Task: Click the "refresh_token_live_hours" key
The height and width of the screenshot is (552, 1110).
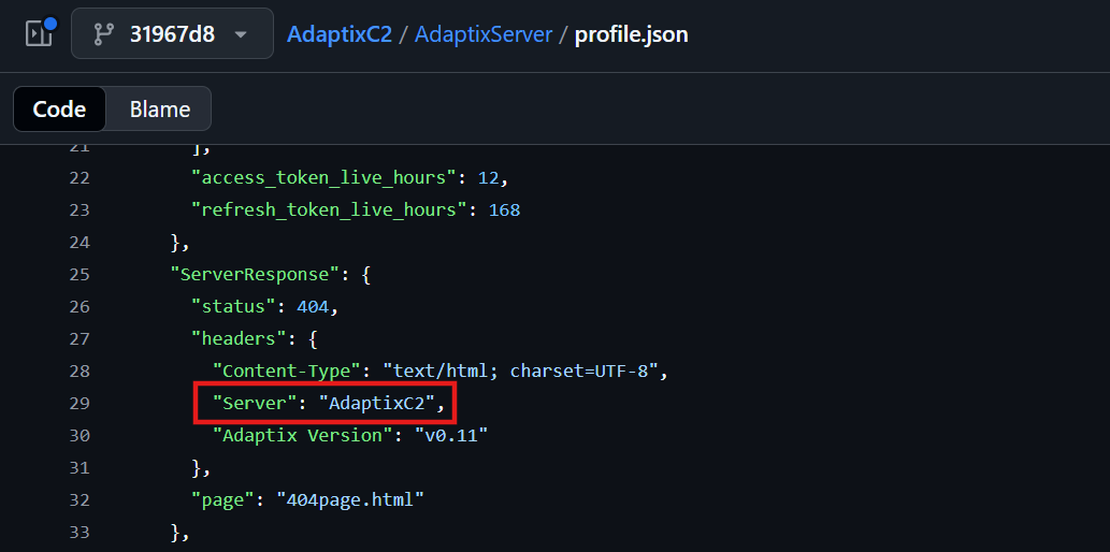Action: pos(328,211)
